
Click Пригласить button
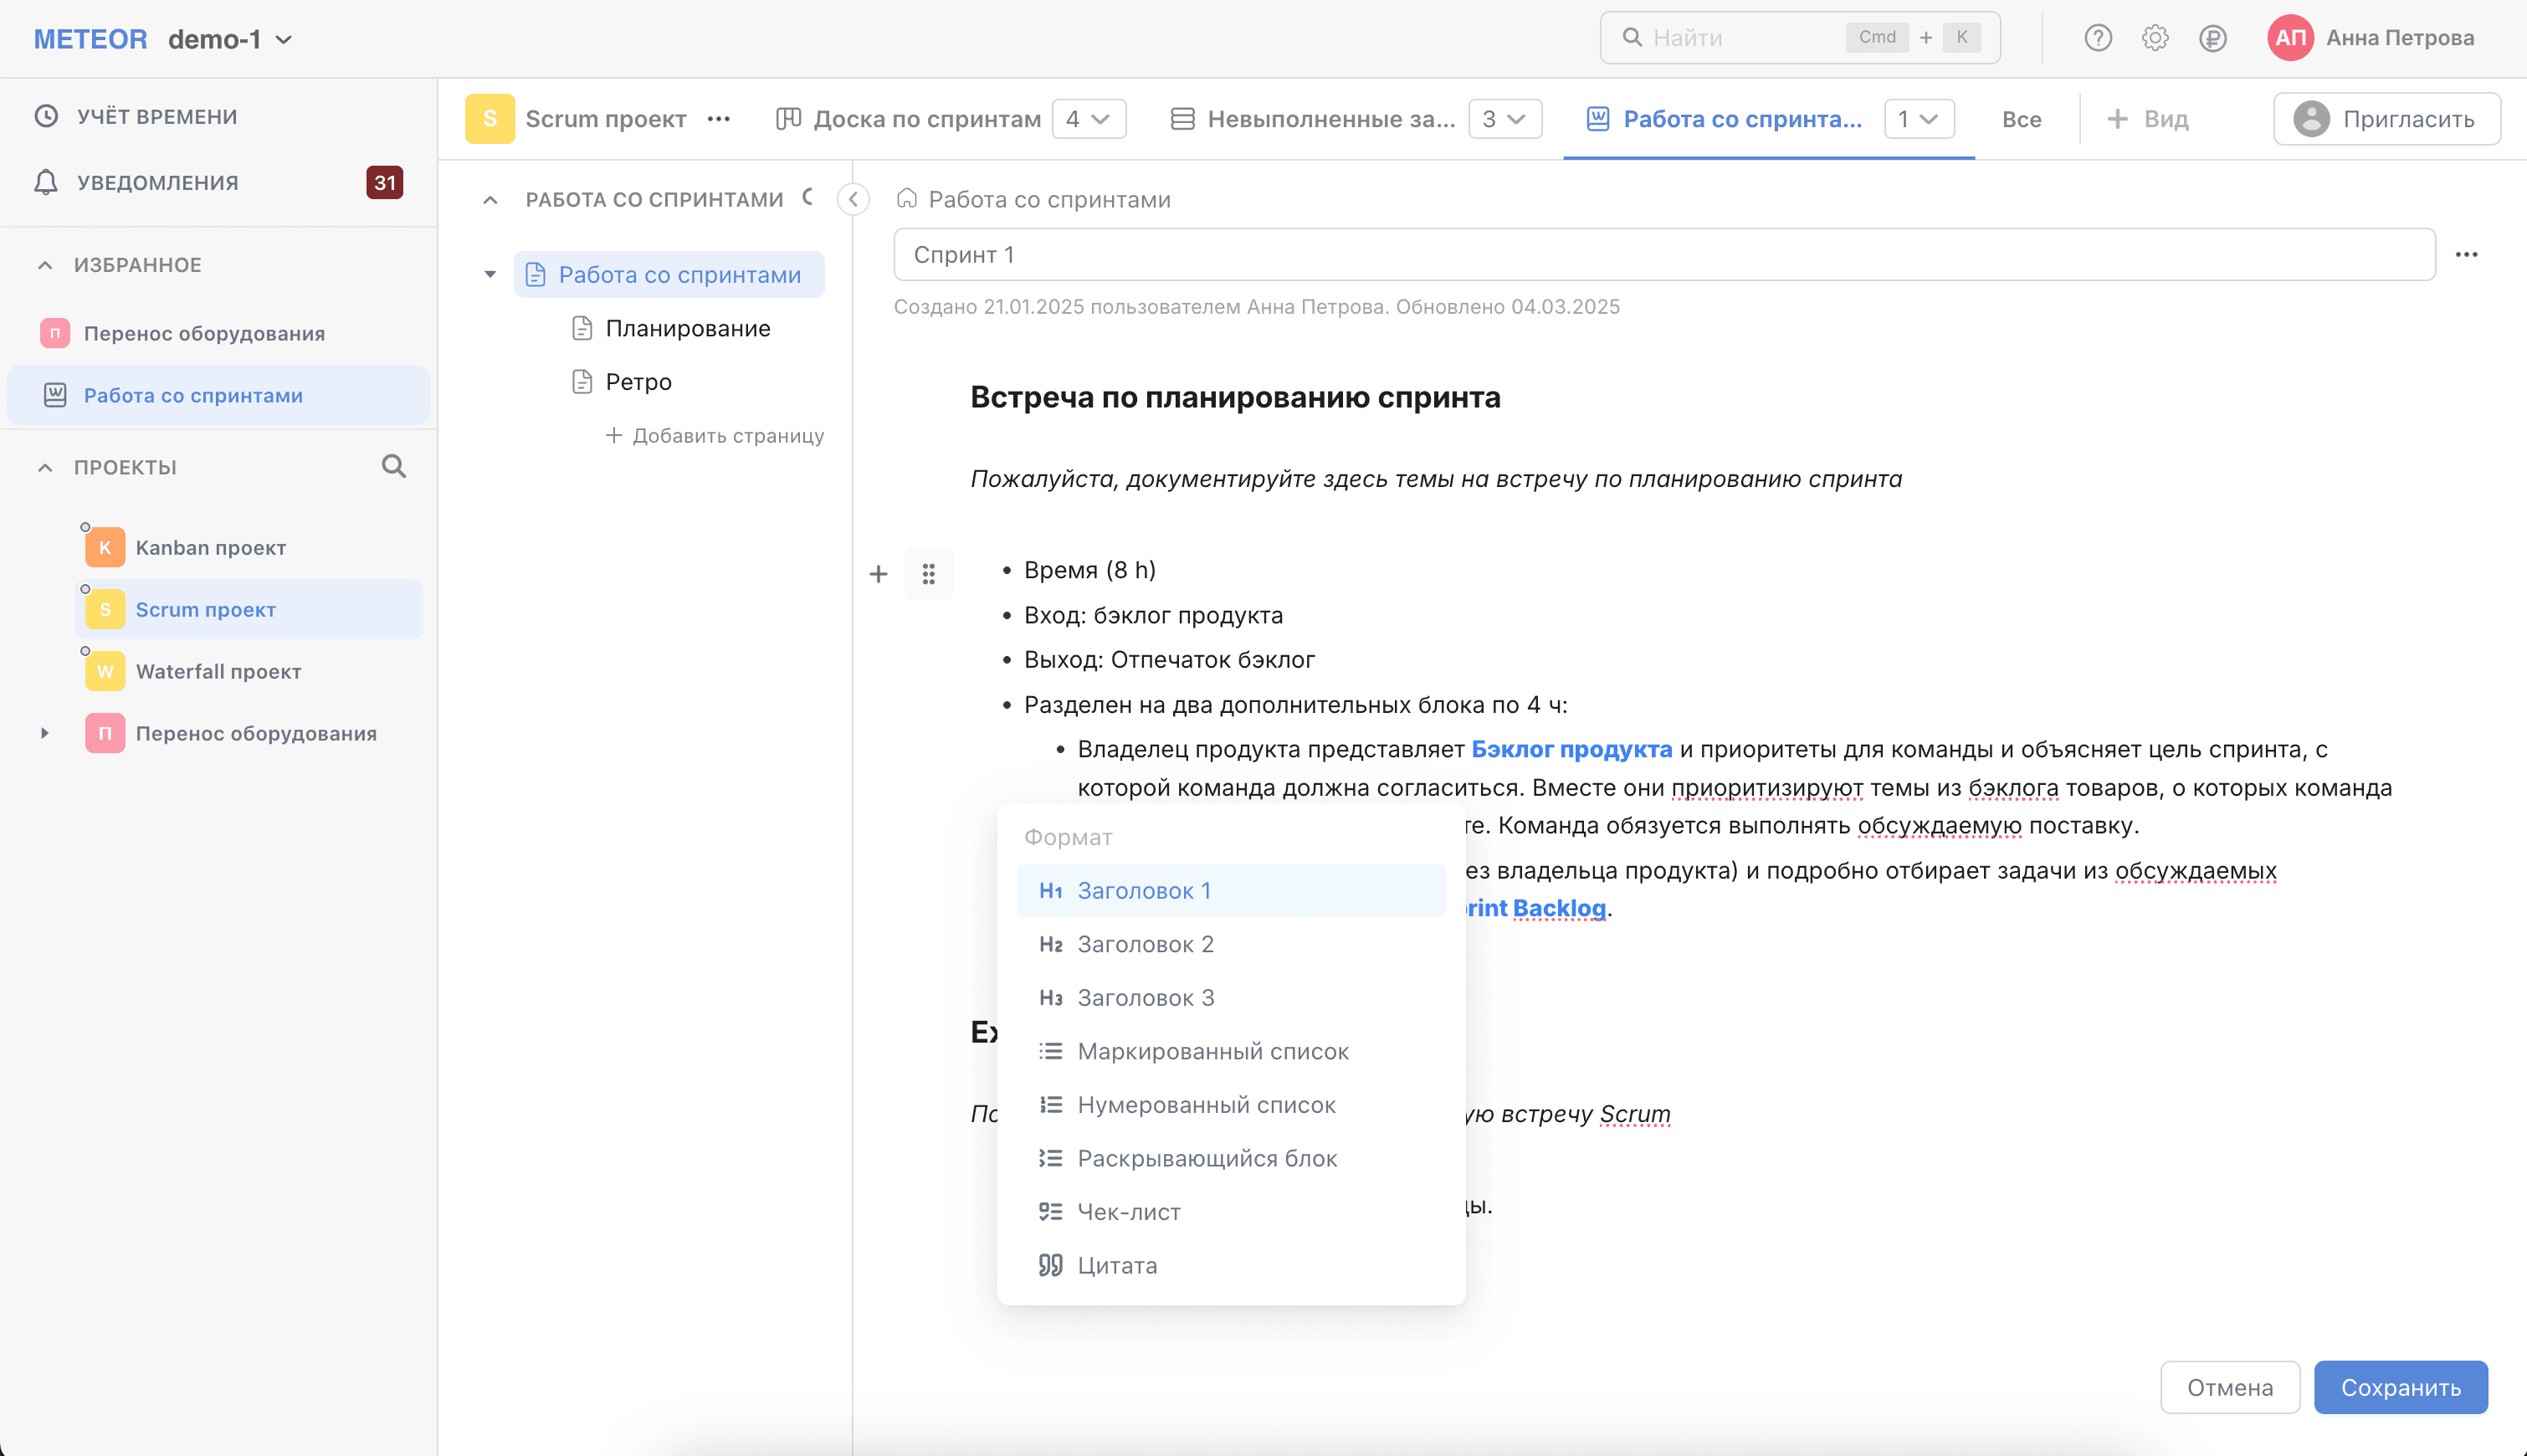[2387, 119]
